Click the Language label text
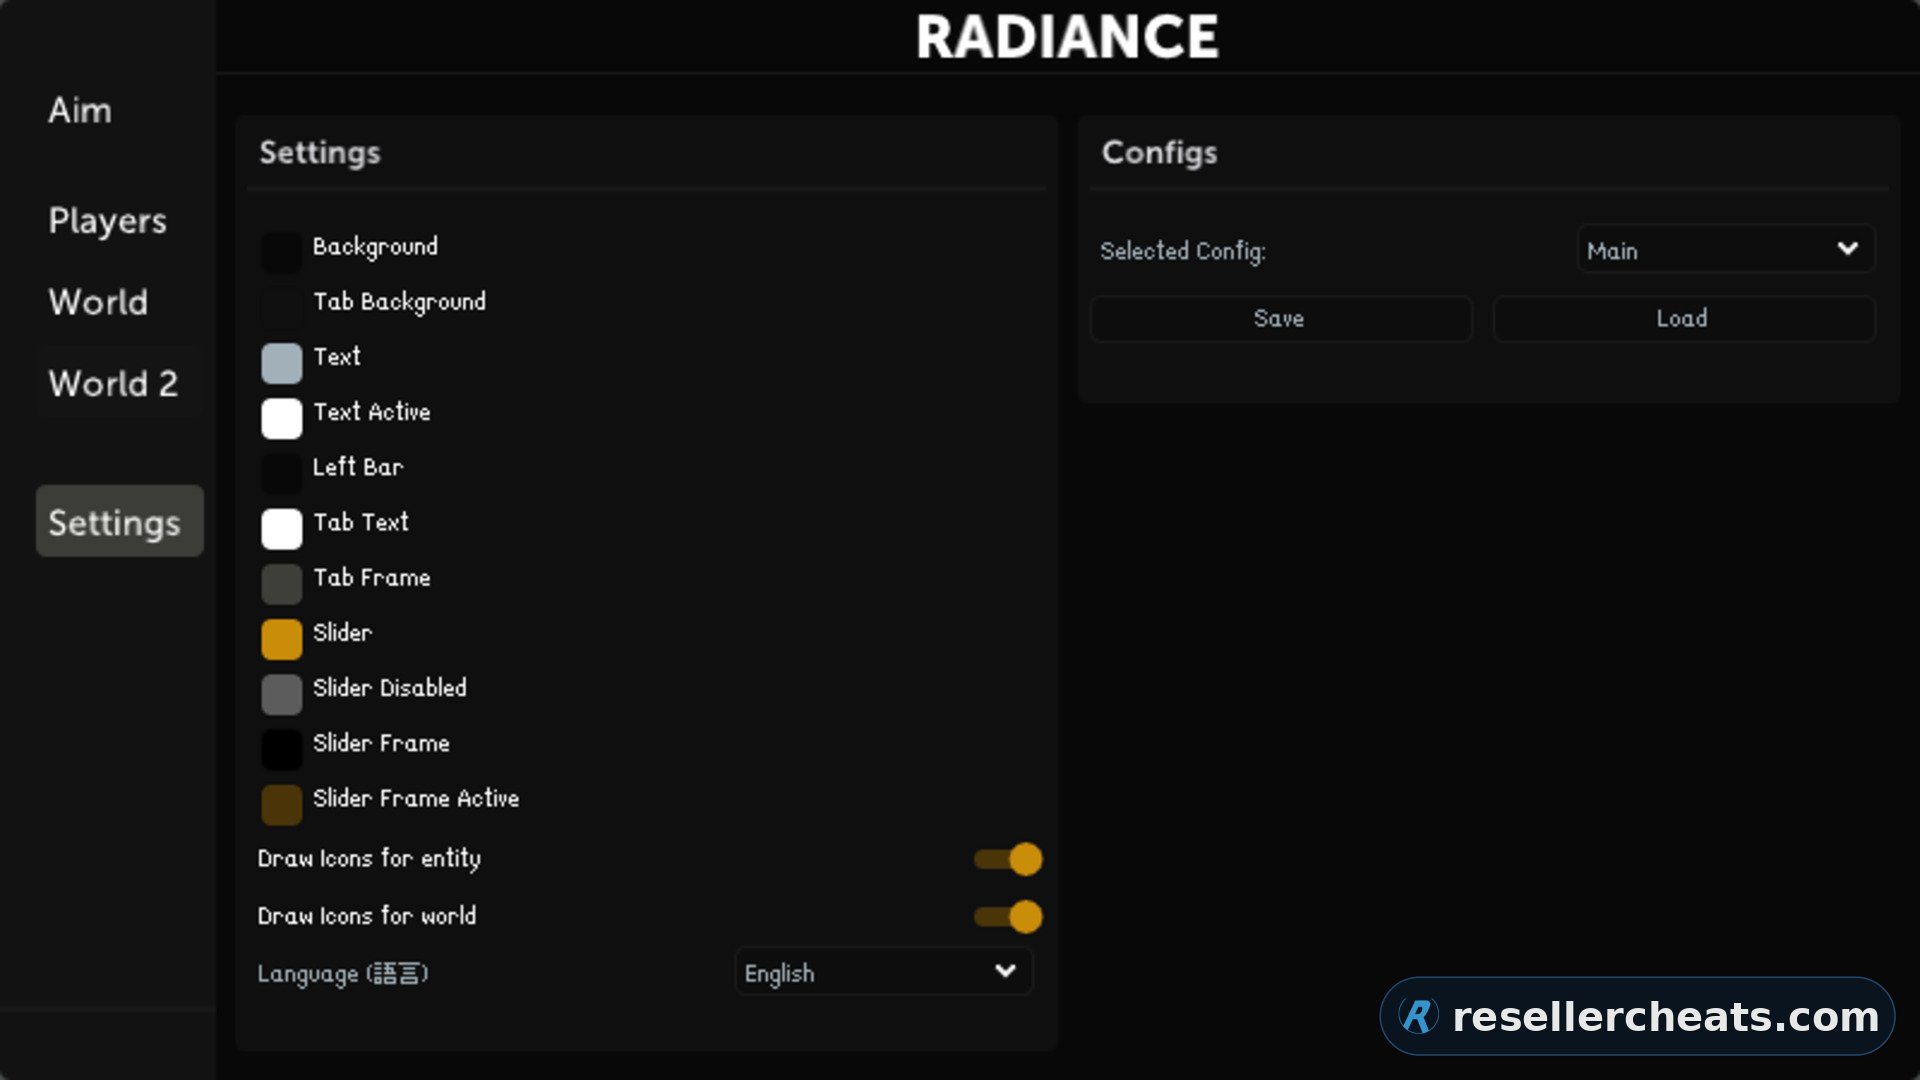 pos(343,973)
